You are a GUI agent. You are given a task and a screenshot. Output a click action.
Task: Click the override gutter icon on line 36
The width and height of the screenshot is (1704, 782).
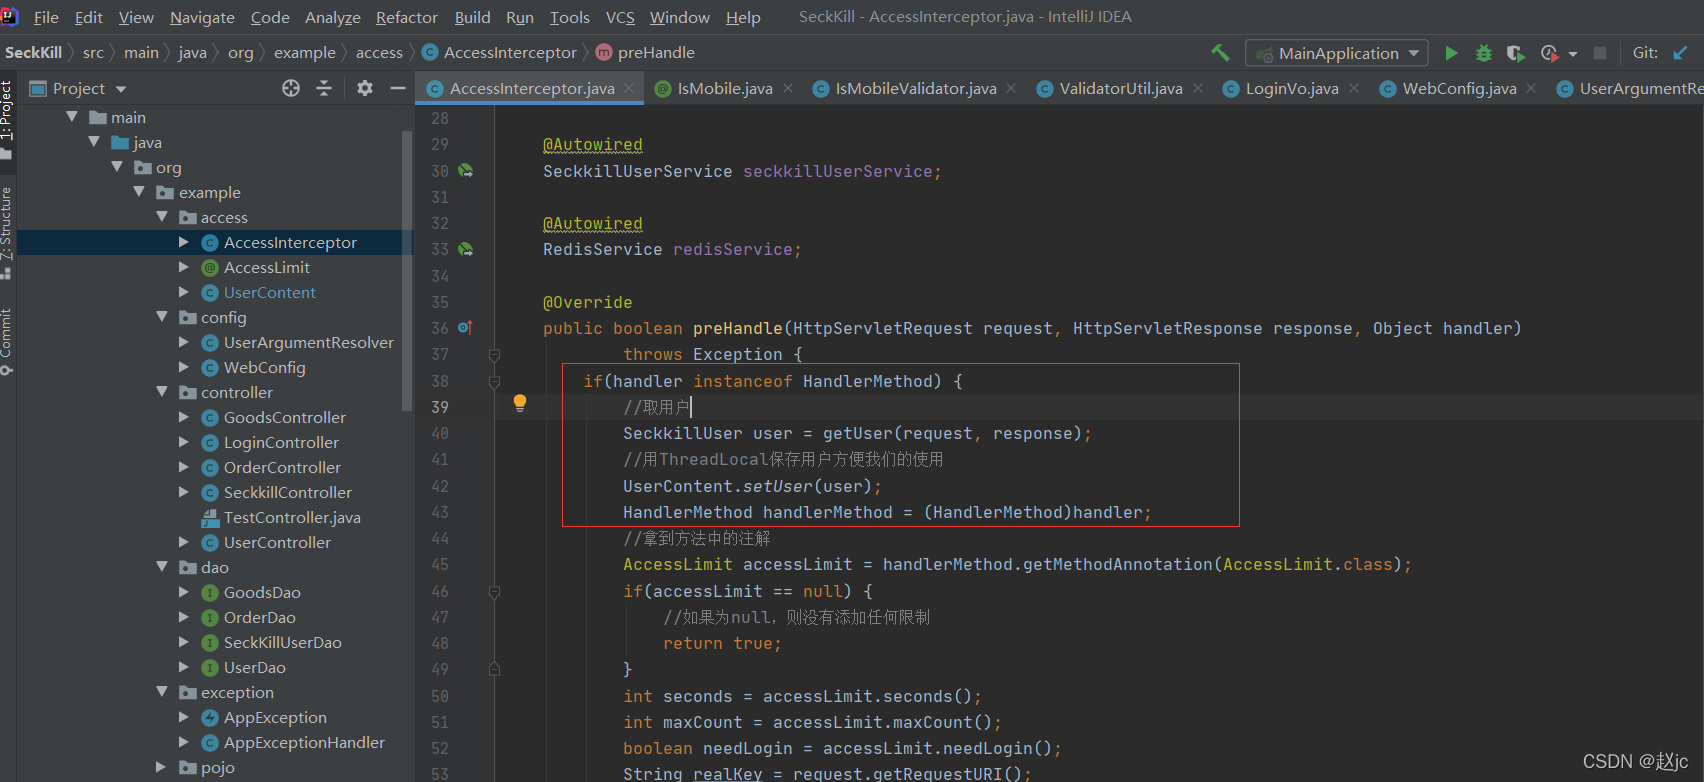465,327
